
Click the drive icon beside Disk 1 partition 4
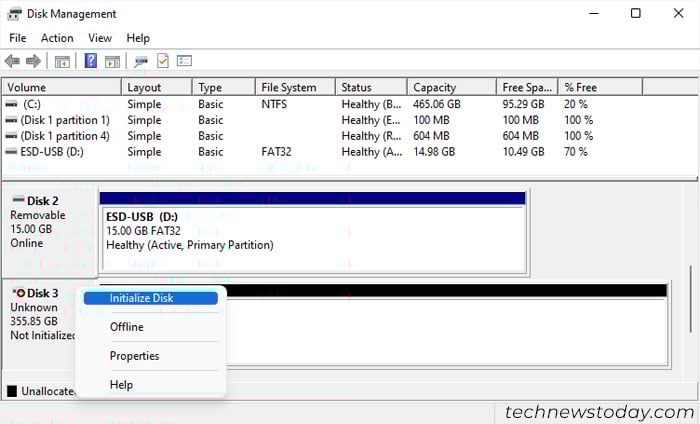(11, 136)
